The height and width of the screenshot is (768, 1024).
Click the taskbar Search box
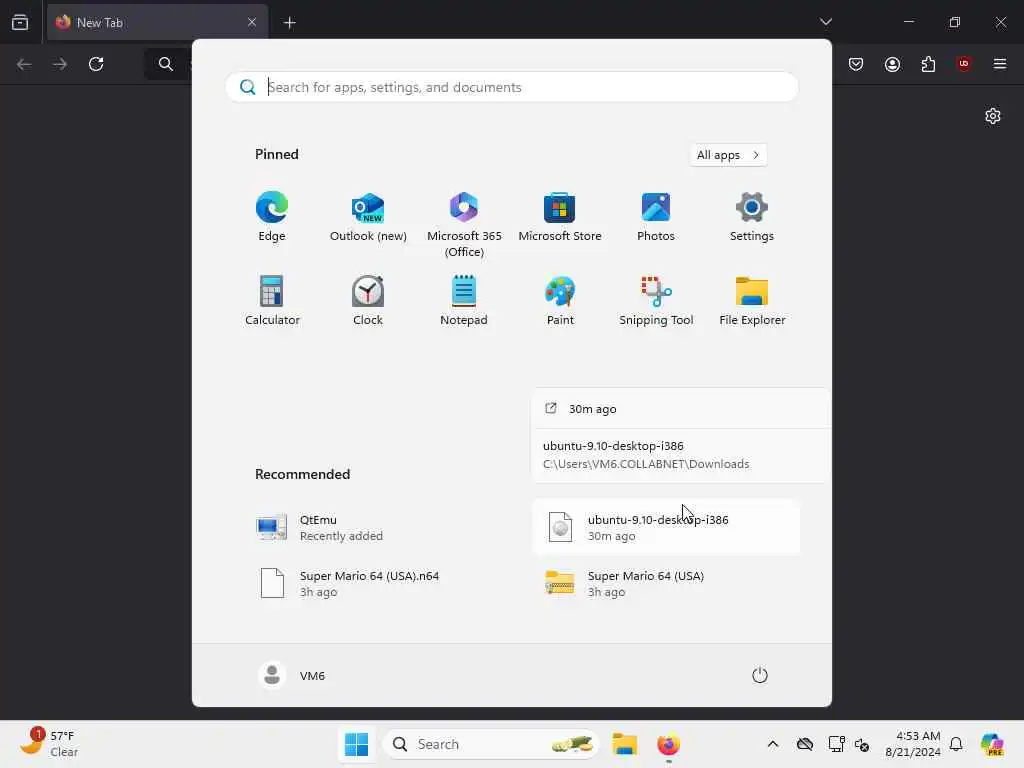pyautogui.click(x=491, y=744)
